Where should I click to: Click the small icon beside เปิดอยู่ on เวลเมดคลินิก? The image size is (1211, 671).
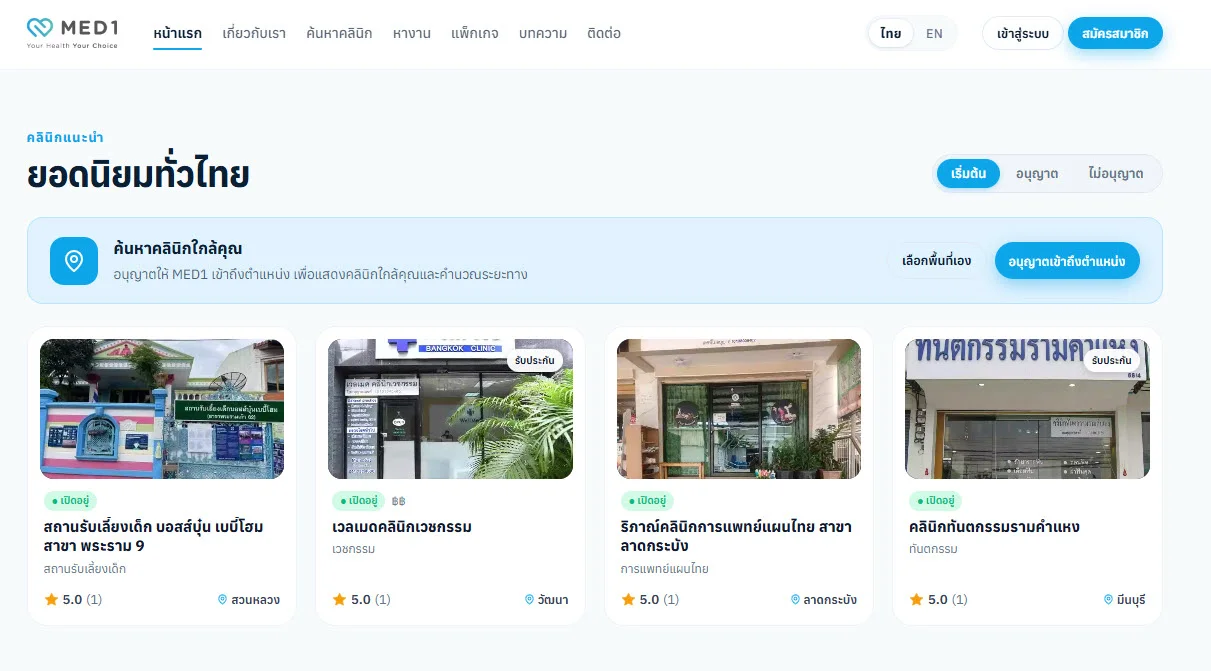[x=399, y=500]
